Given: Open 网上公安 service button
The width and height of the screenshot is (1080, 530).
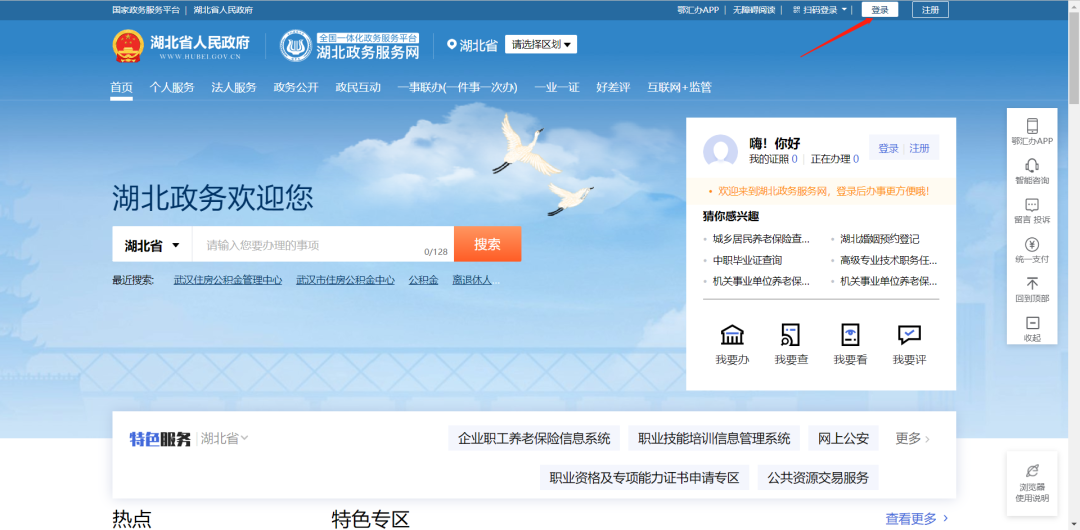Looking at the screenshot, I should pos(844,438).
